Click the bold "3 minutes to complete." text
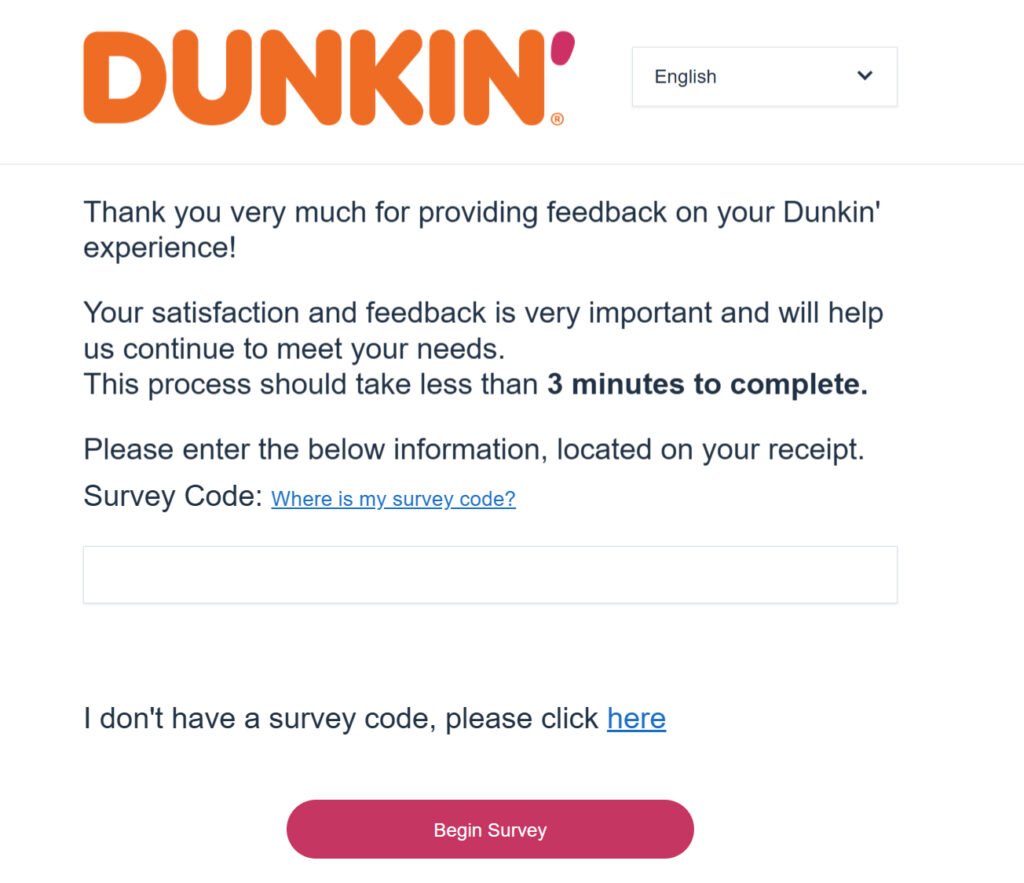 point(707,385)
